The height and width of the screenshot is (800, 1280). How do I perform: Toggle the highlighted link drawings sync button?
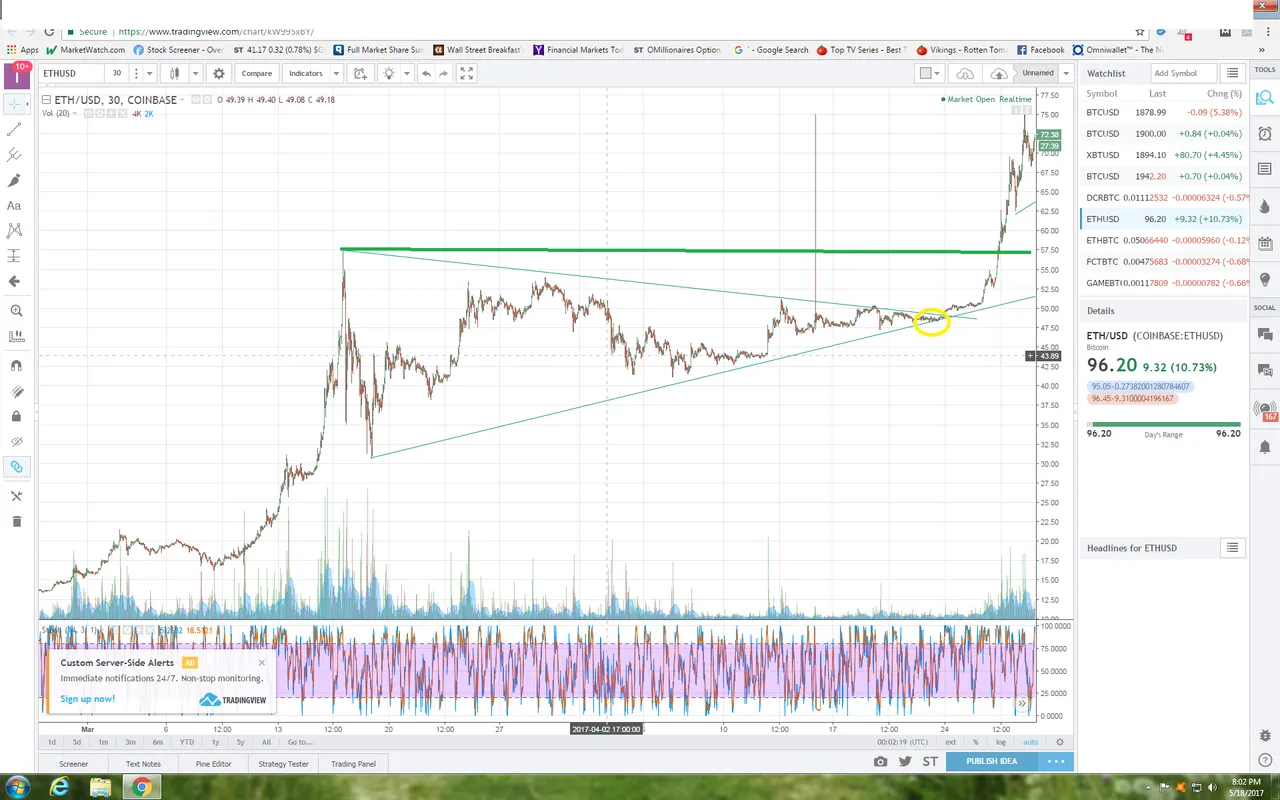pos(14,467)
